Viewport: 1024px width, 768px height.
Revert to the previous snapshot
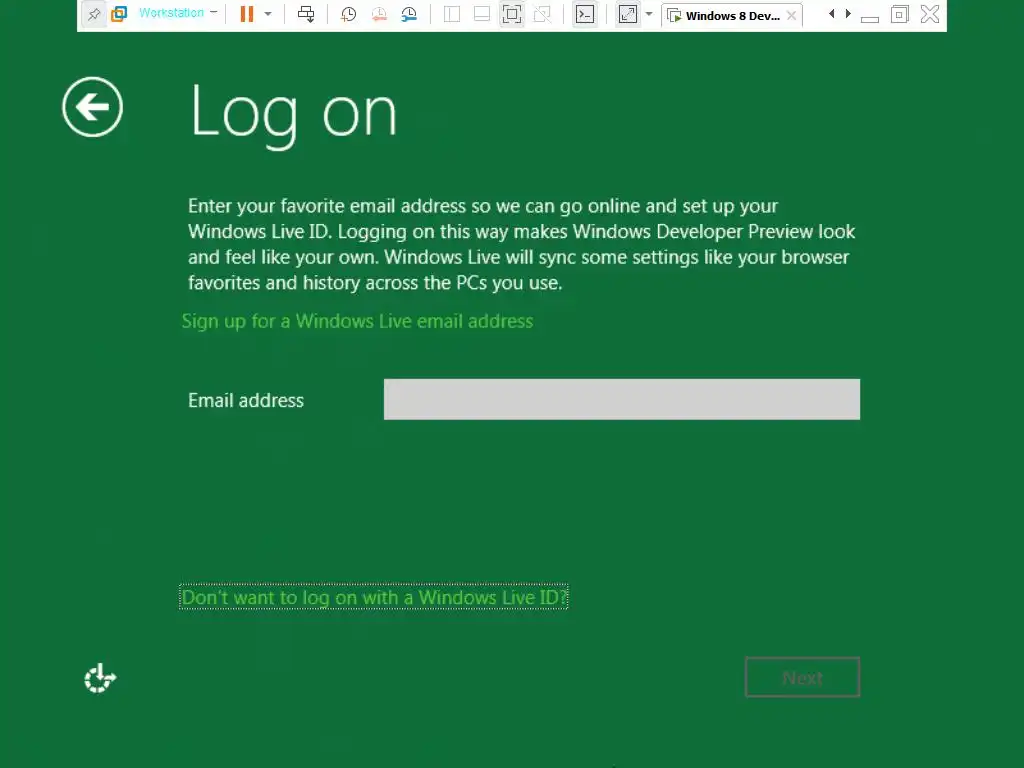tap(379, 14)
